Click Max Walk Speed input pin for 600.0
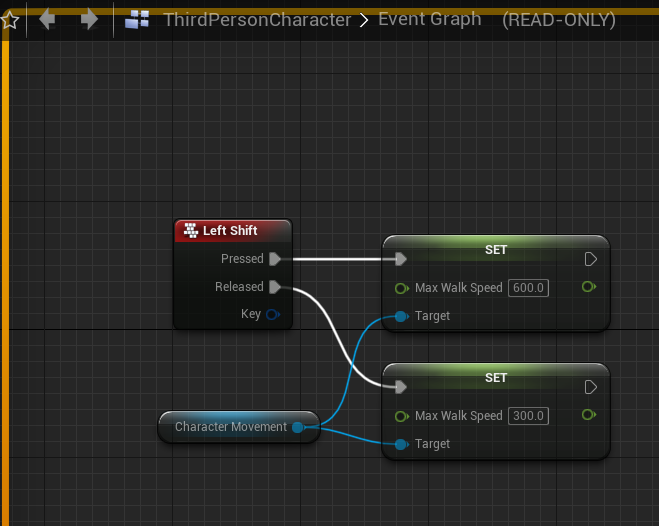This screenshot has height=526, width=659. (401, 288)
